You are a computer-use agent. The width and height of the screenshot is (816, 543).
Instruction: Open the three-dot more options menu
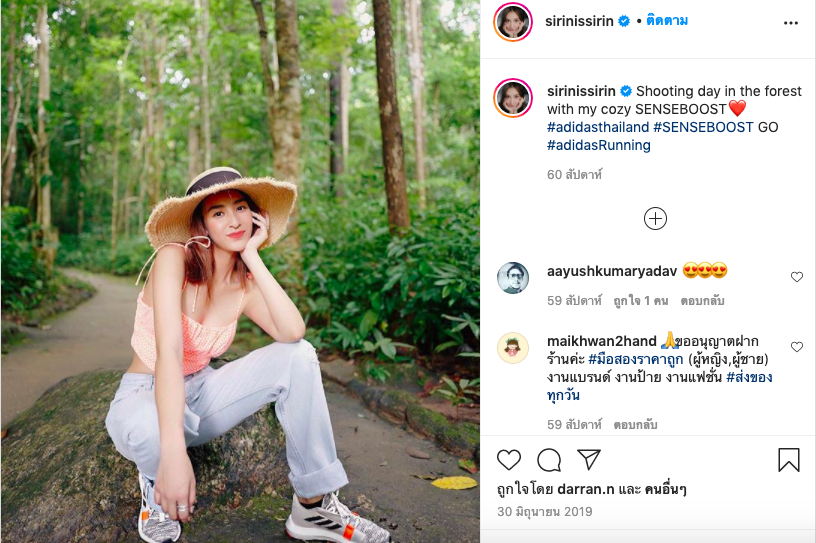click(x=791, y=22)
